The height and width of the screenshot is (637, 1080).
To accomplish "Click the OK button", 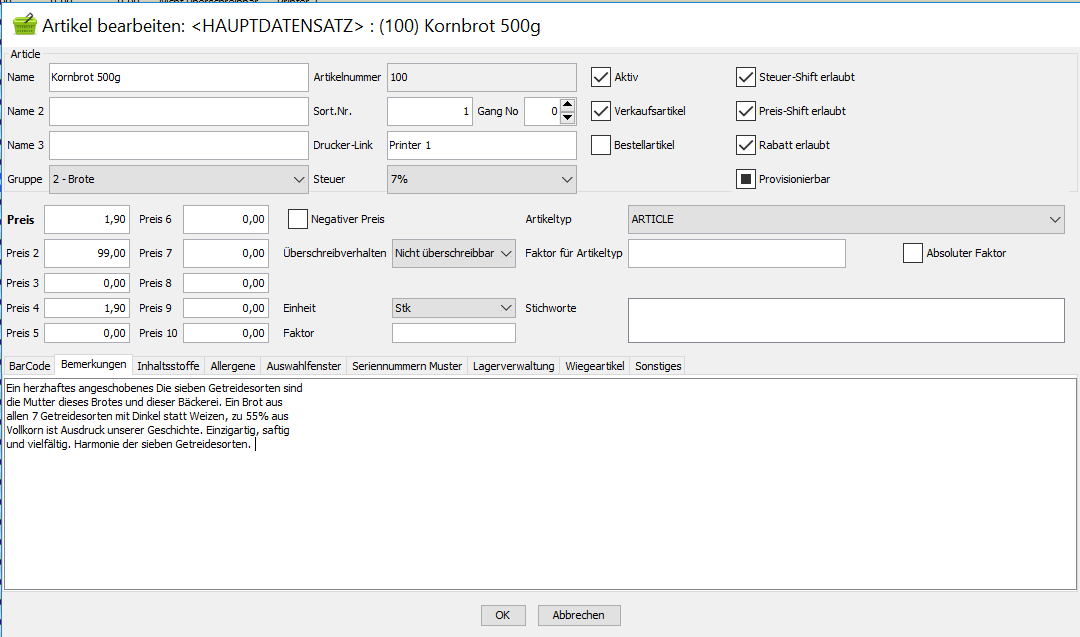I will [x=503, y=615].
